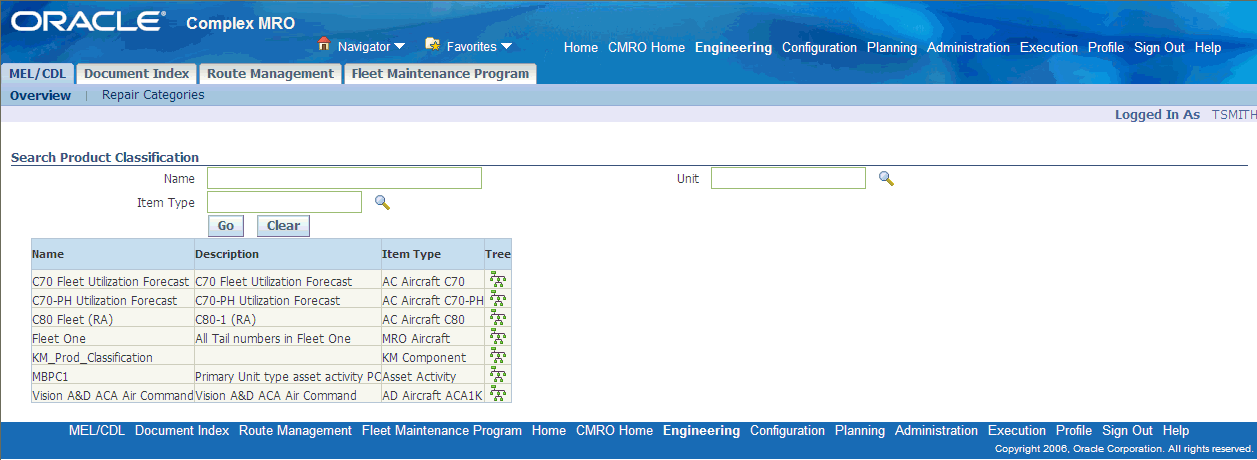Click Engineering in top navigation
The width and height of the screenshot is (1257, 460).
tap(734, 48)
